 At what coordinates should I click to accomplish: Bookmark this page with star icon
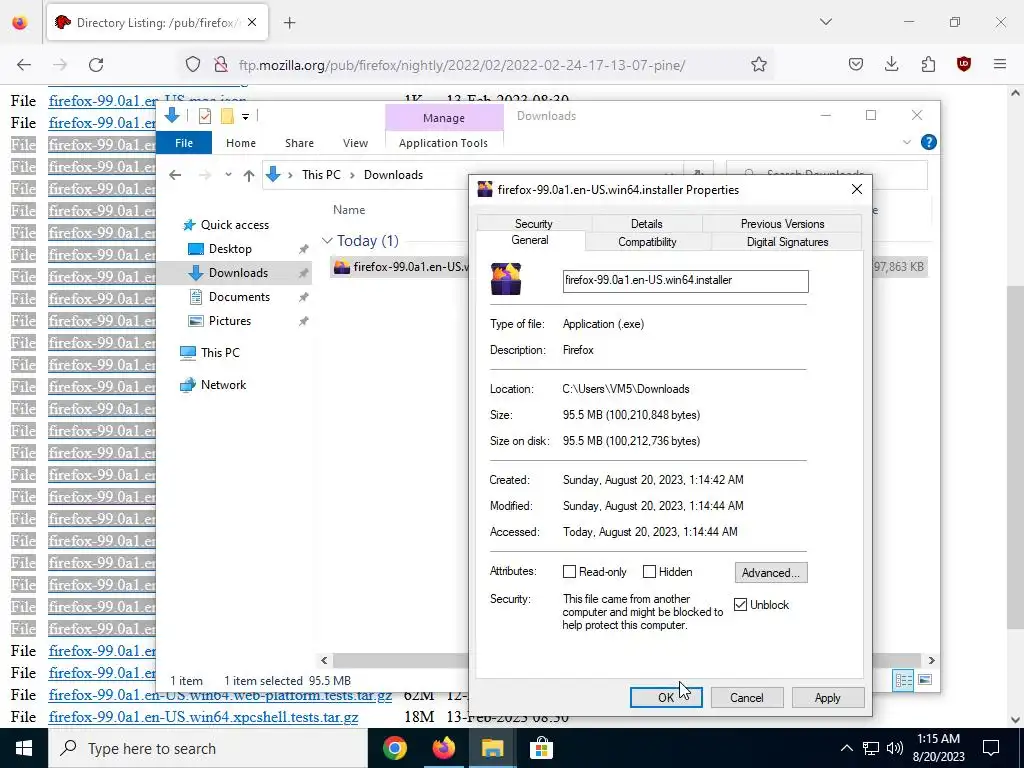[x=758, y=65]
